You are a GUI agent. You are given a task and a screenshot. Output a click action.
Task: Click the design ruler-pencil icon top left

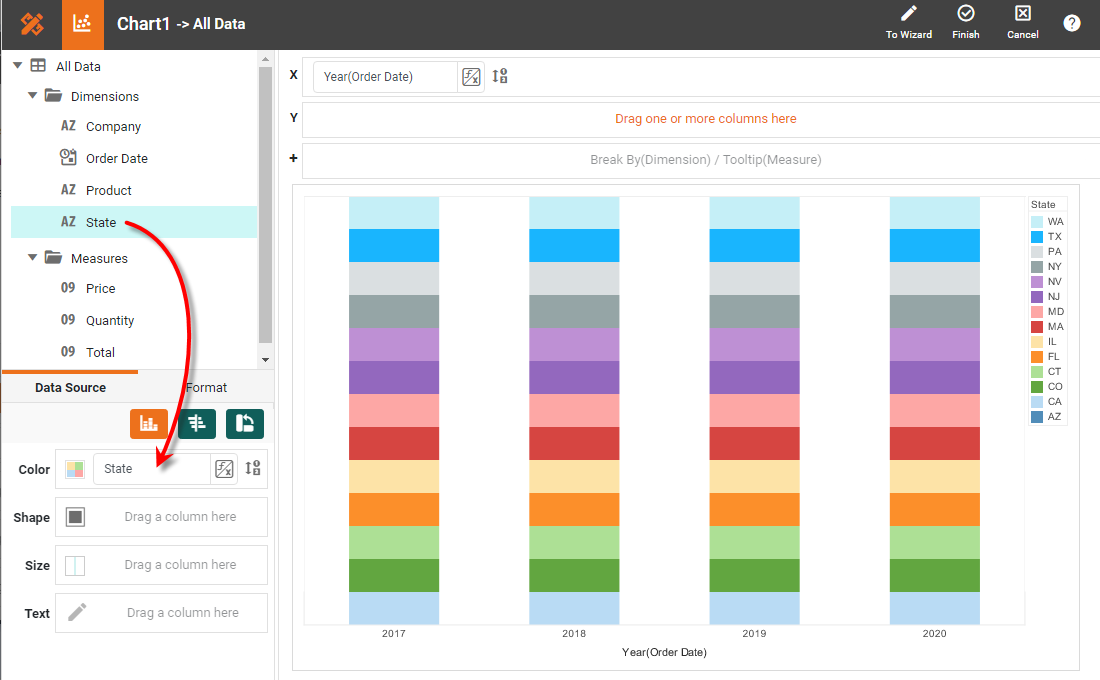pos(31,24)
